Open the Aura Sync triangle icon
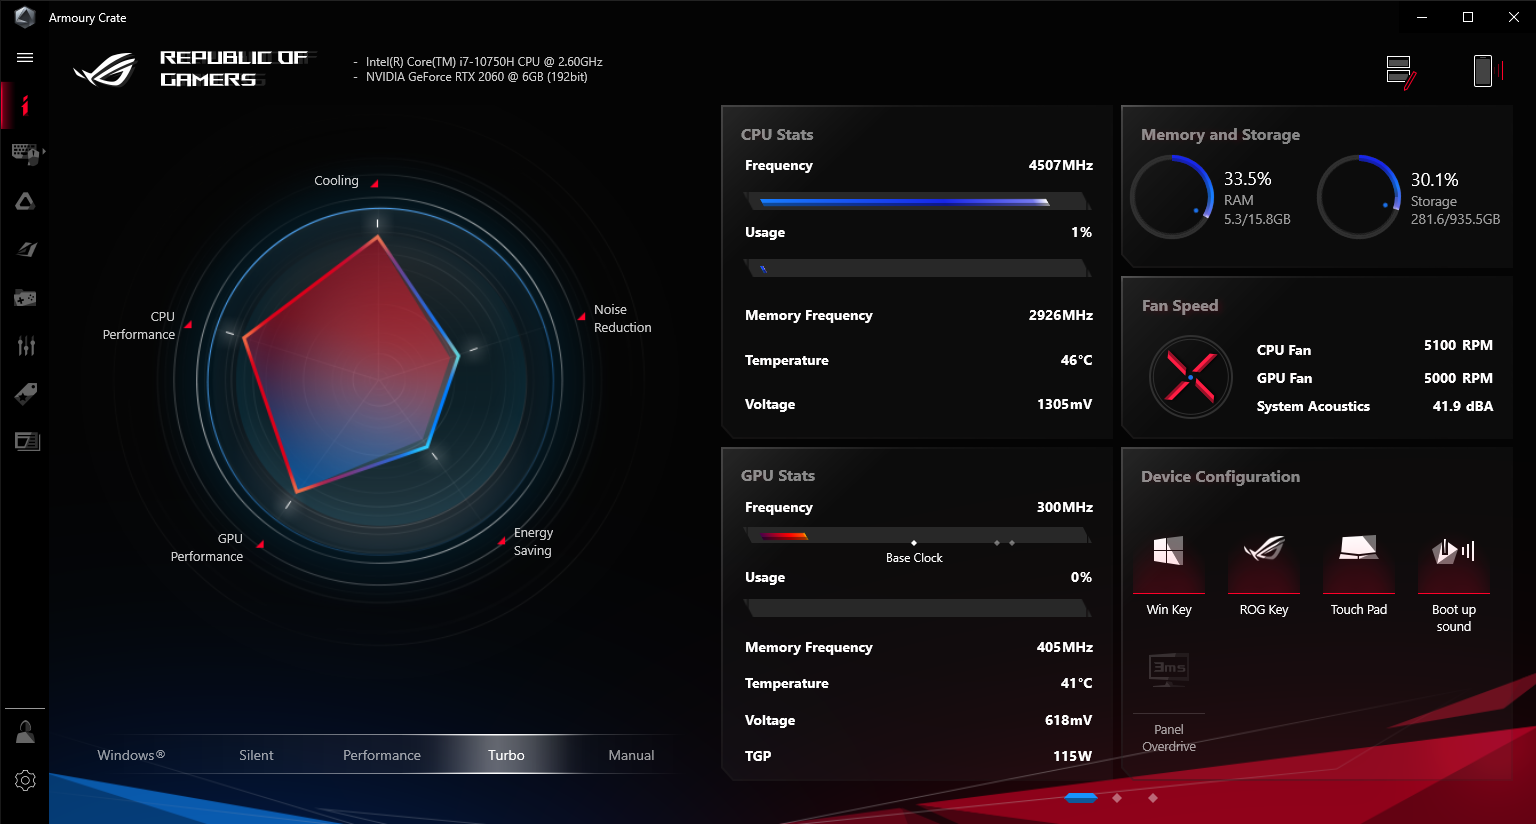The width and height of the screenshot is (1536, 824). click(25, 201)
